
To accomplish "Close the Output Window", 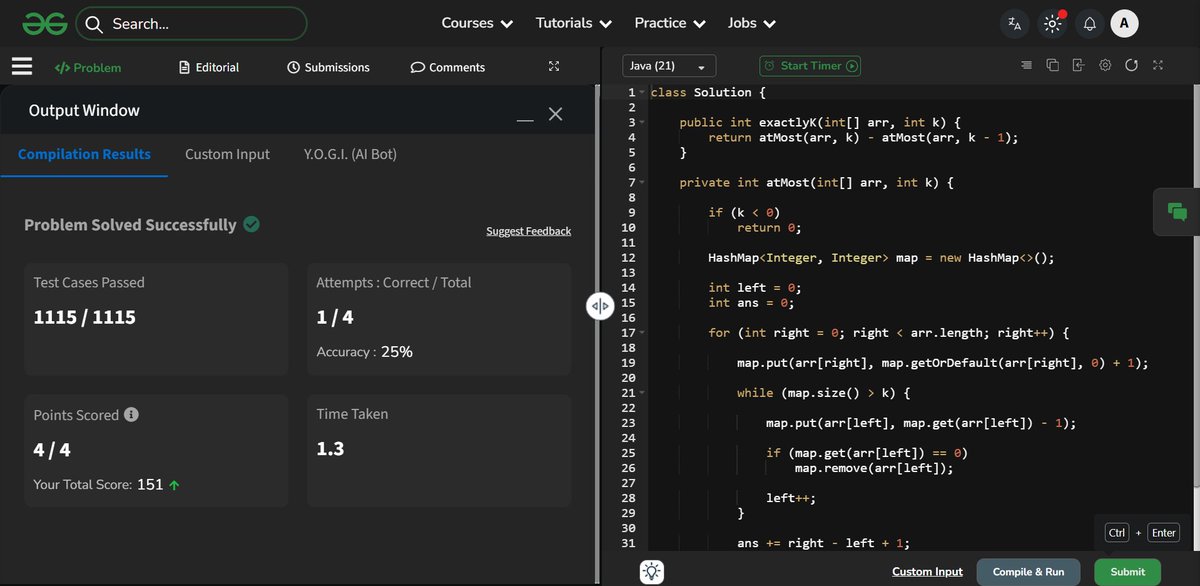I will pos(556,114).
